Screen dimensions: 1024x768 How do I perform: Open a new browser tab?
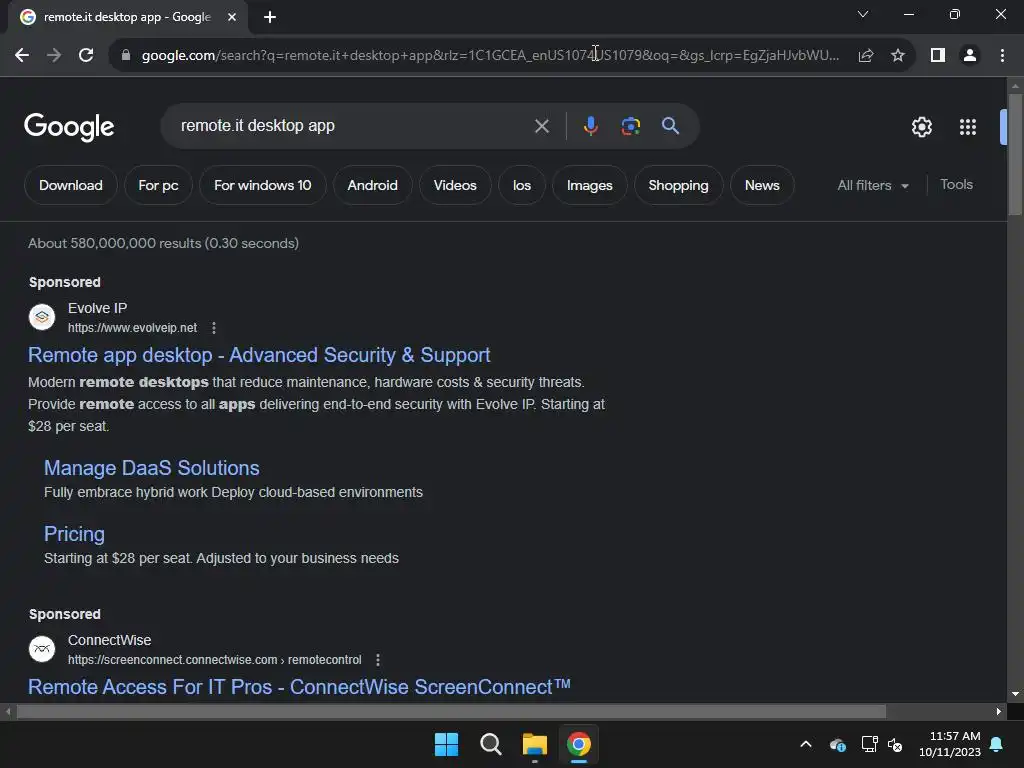coord(270,17)
